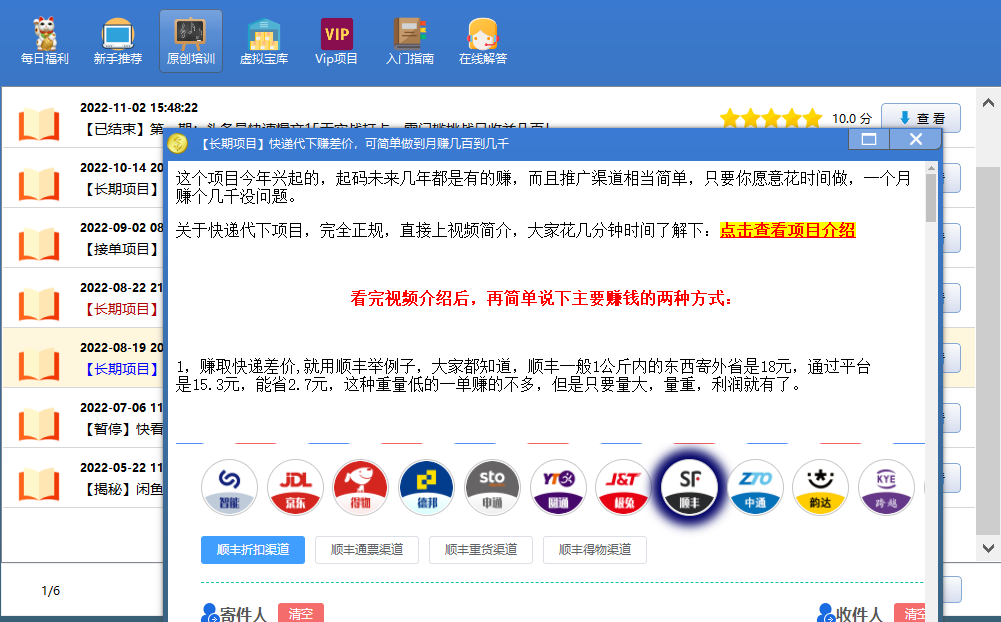Click the book icon for the 2022-08-19 entry
Viewport: 1001px width, 622px height.
pos(39,364)
